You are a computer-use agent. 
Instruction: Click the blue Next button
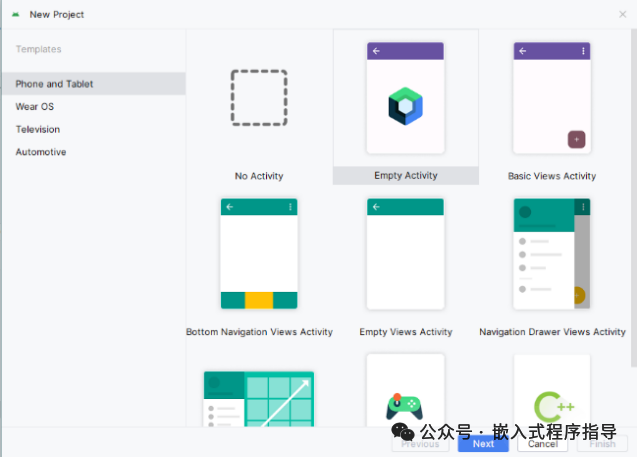point(483,444)
